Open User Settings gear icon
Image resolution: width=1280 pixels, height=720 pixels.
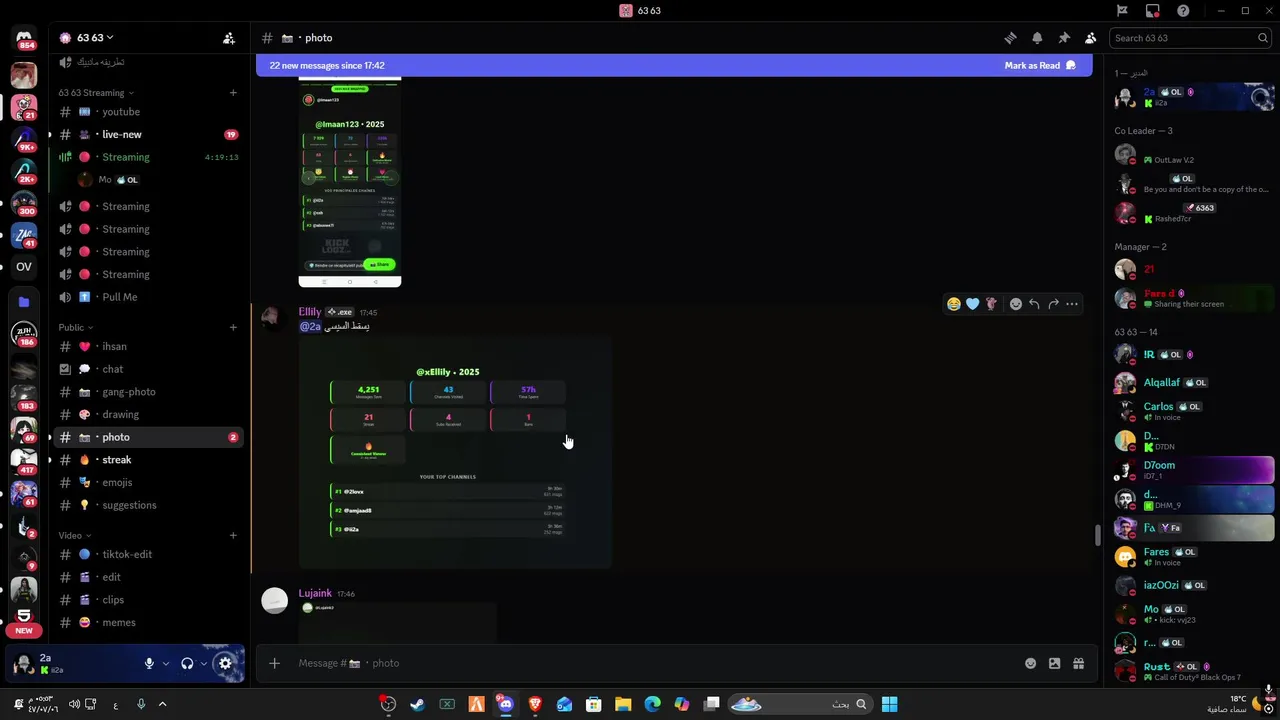tap(225, 663)
